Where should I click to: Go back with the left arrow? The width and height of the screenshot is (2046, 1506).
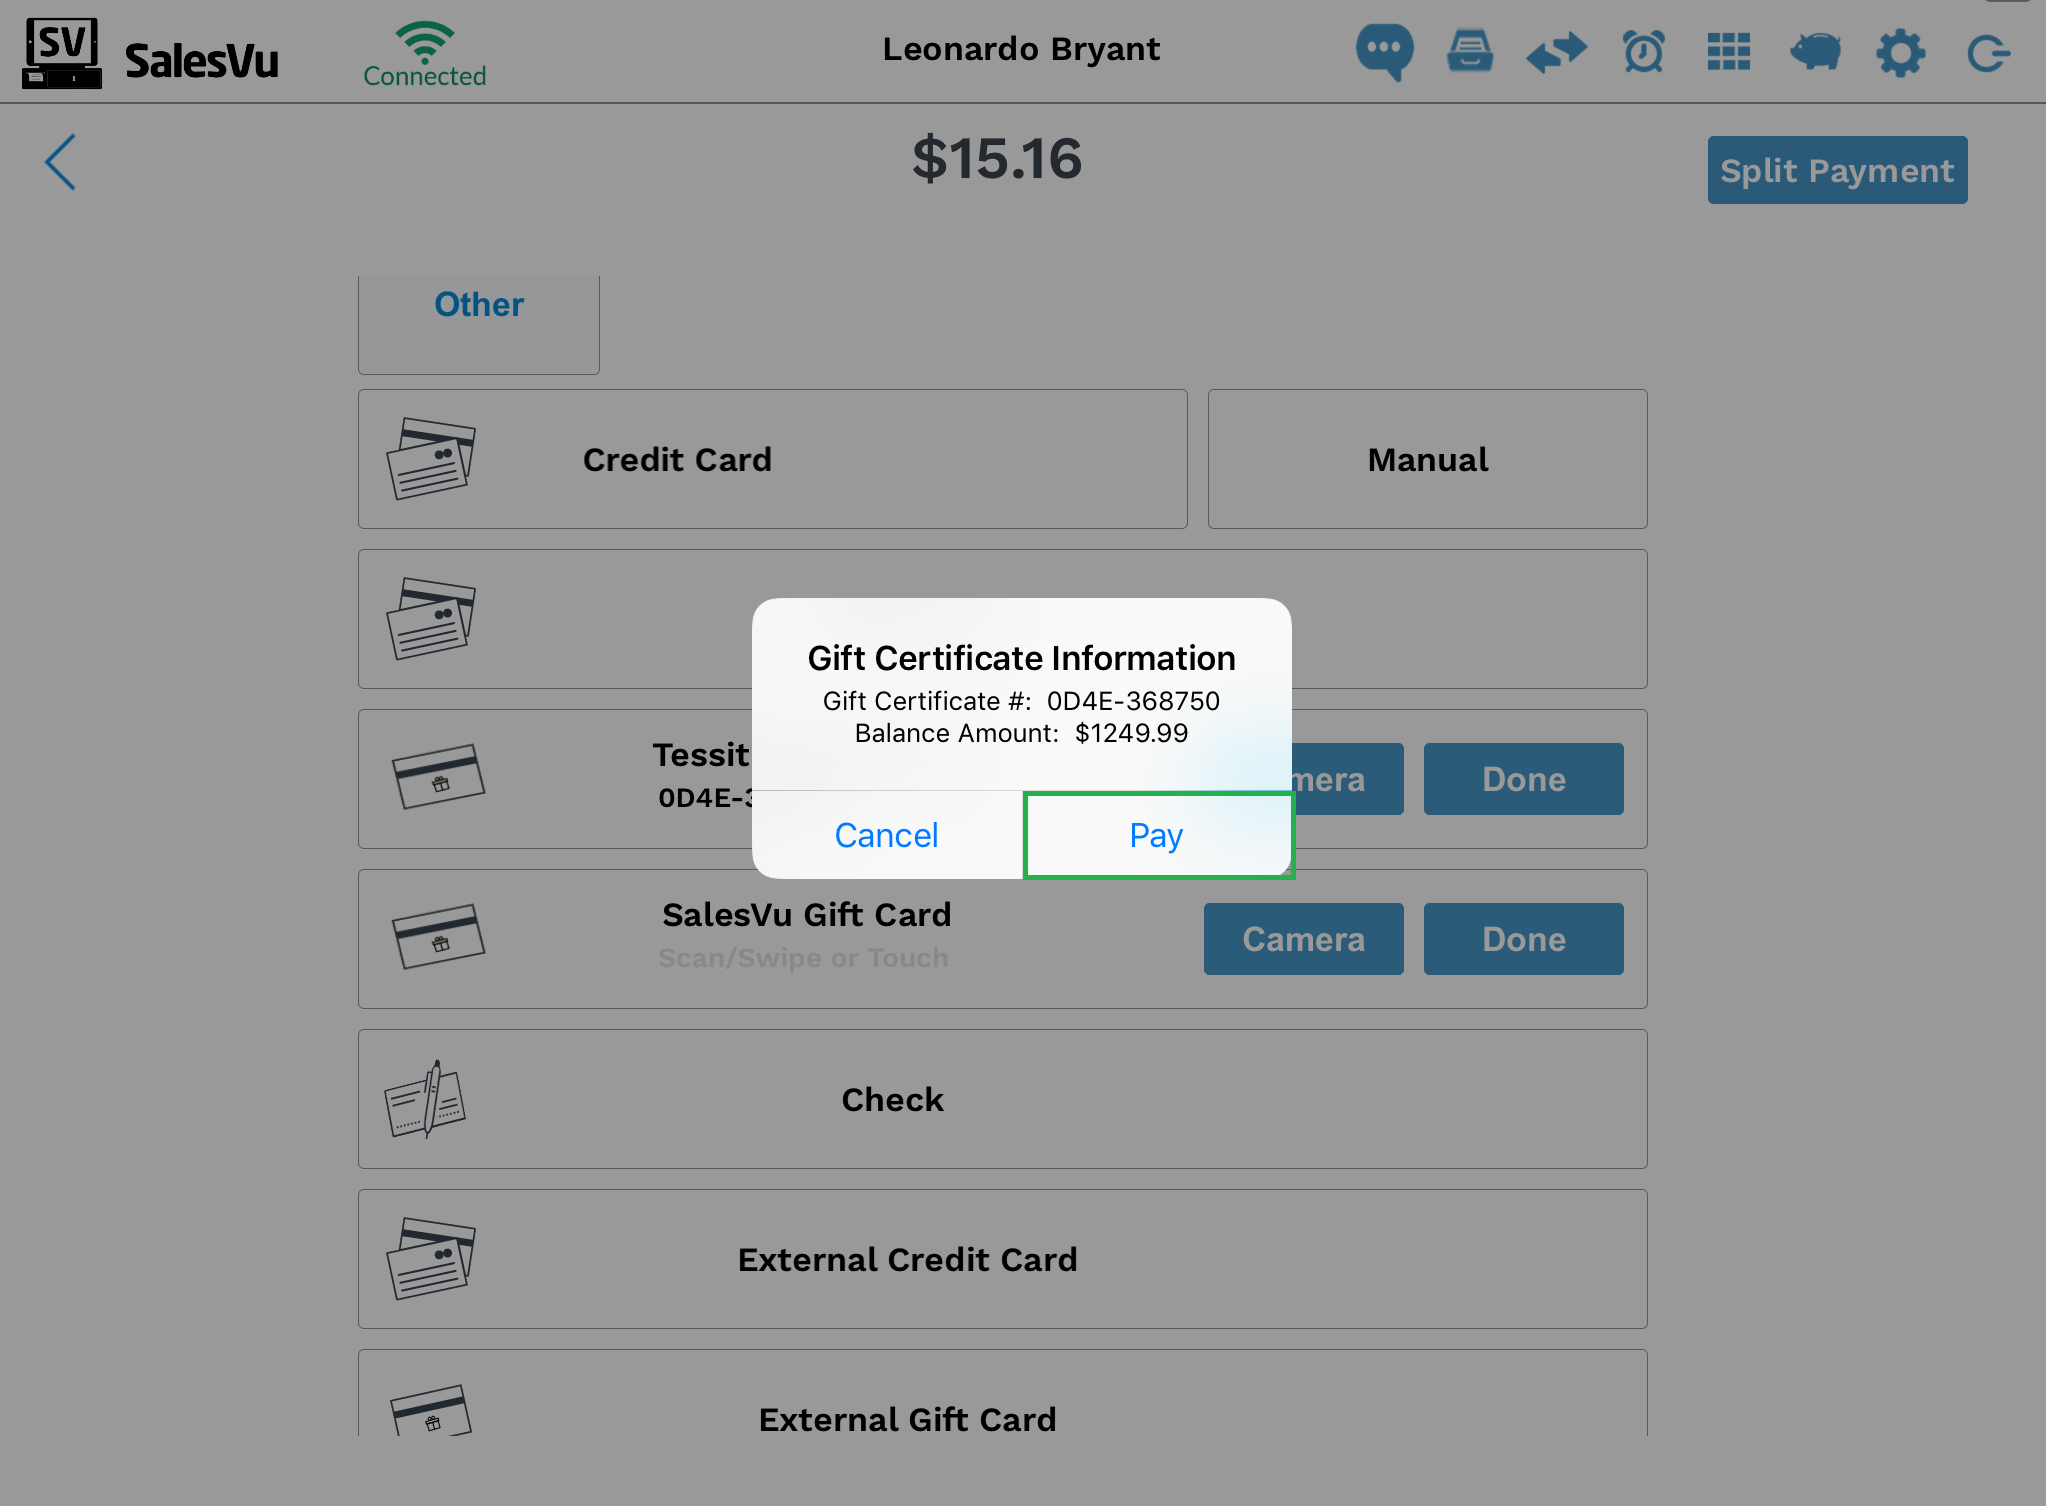(x=60, y=162)
